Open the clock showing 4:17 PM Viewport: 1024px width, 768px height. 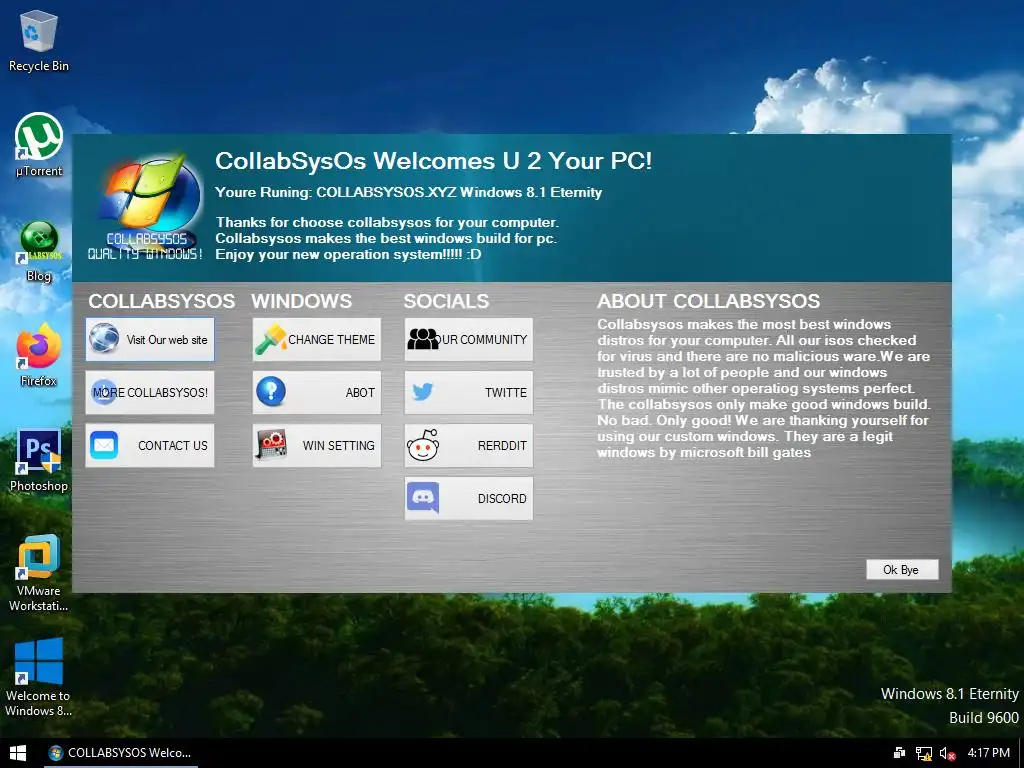click(x=988, y=753)
